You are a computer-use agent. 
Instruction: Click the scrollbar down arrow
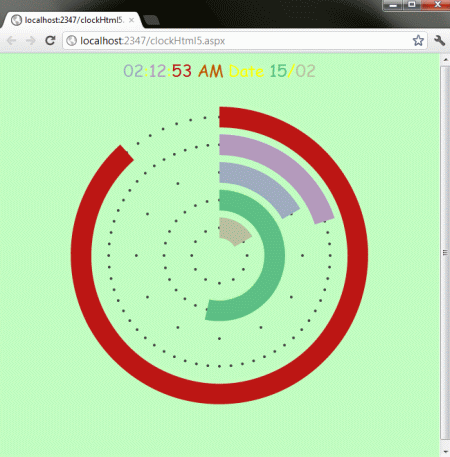445,451
